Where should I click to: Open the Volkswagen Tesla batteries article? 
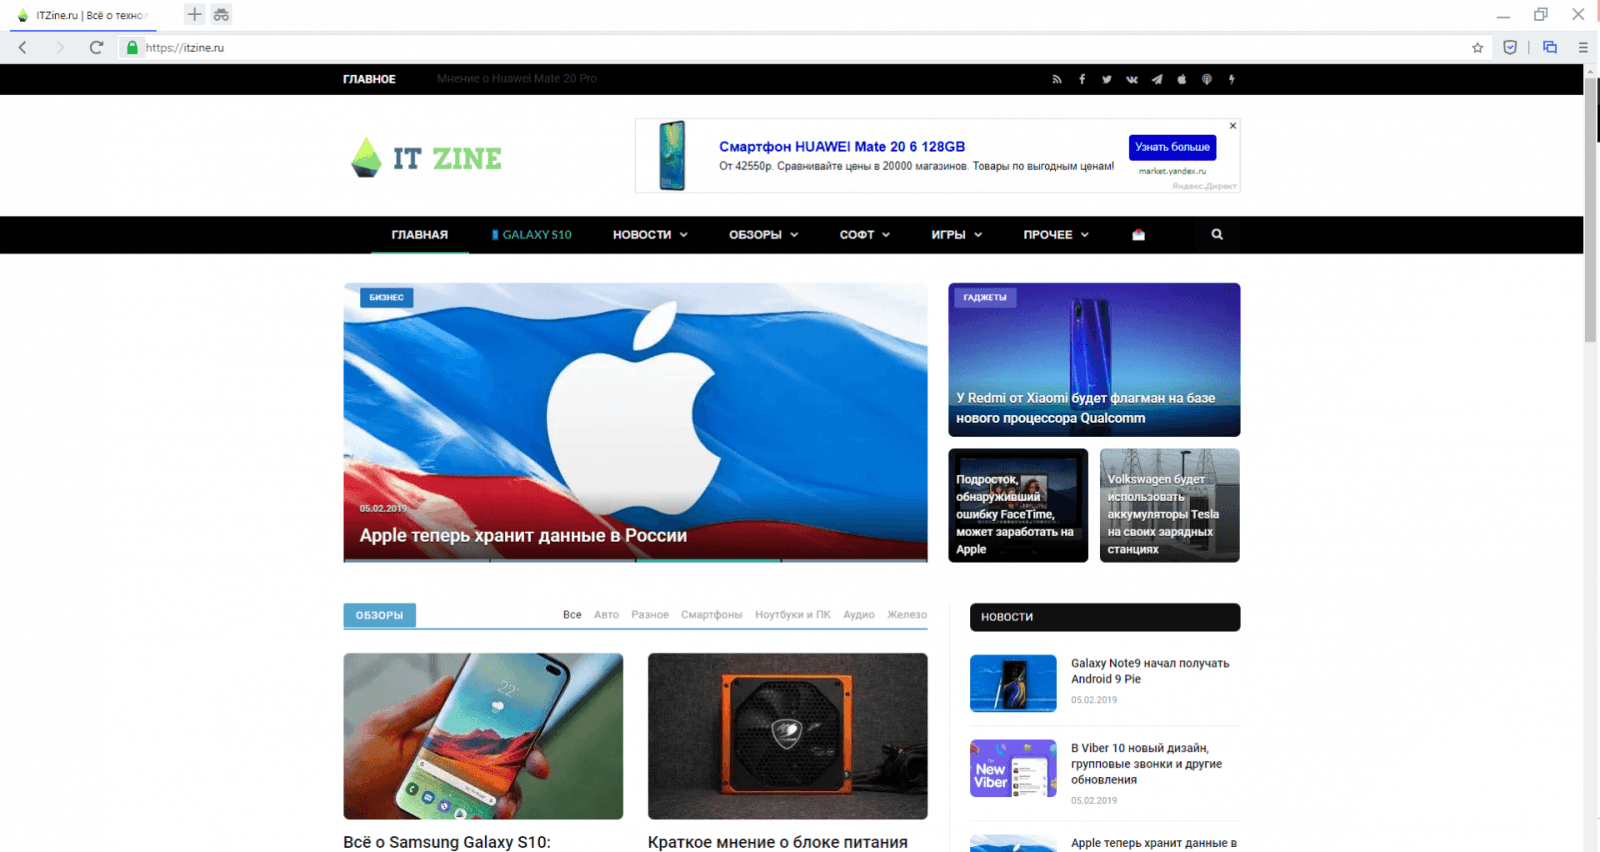[1163, 514]
